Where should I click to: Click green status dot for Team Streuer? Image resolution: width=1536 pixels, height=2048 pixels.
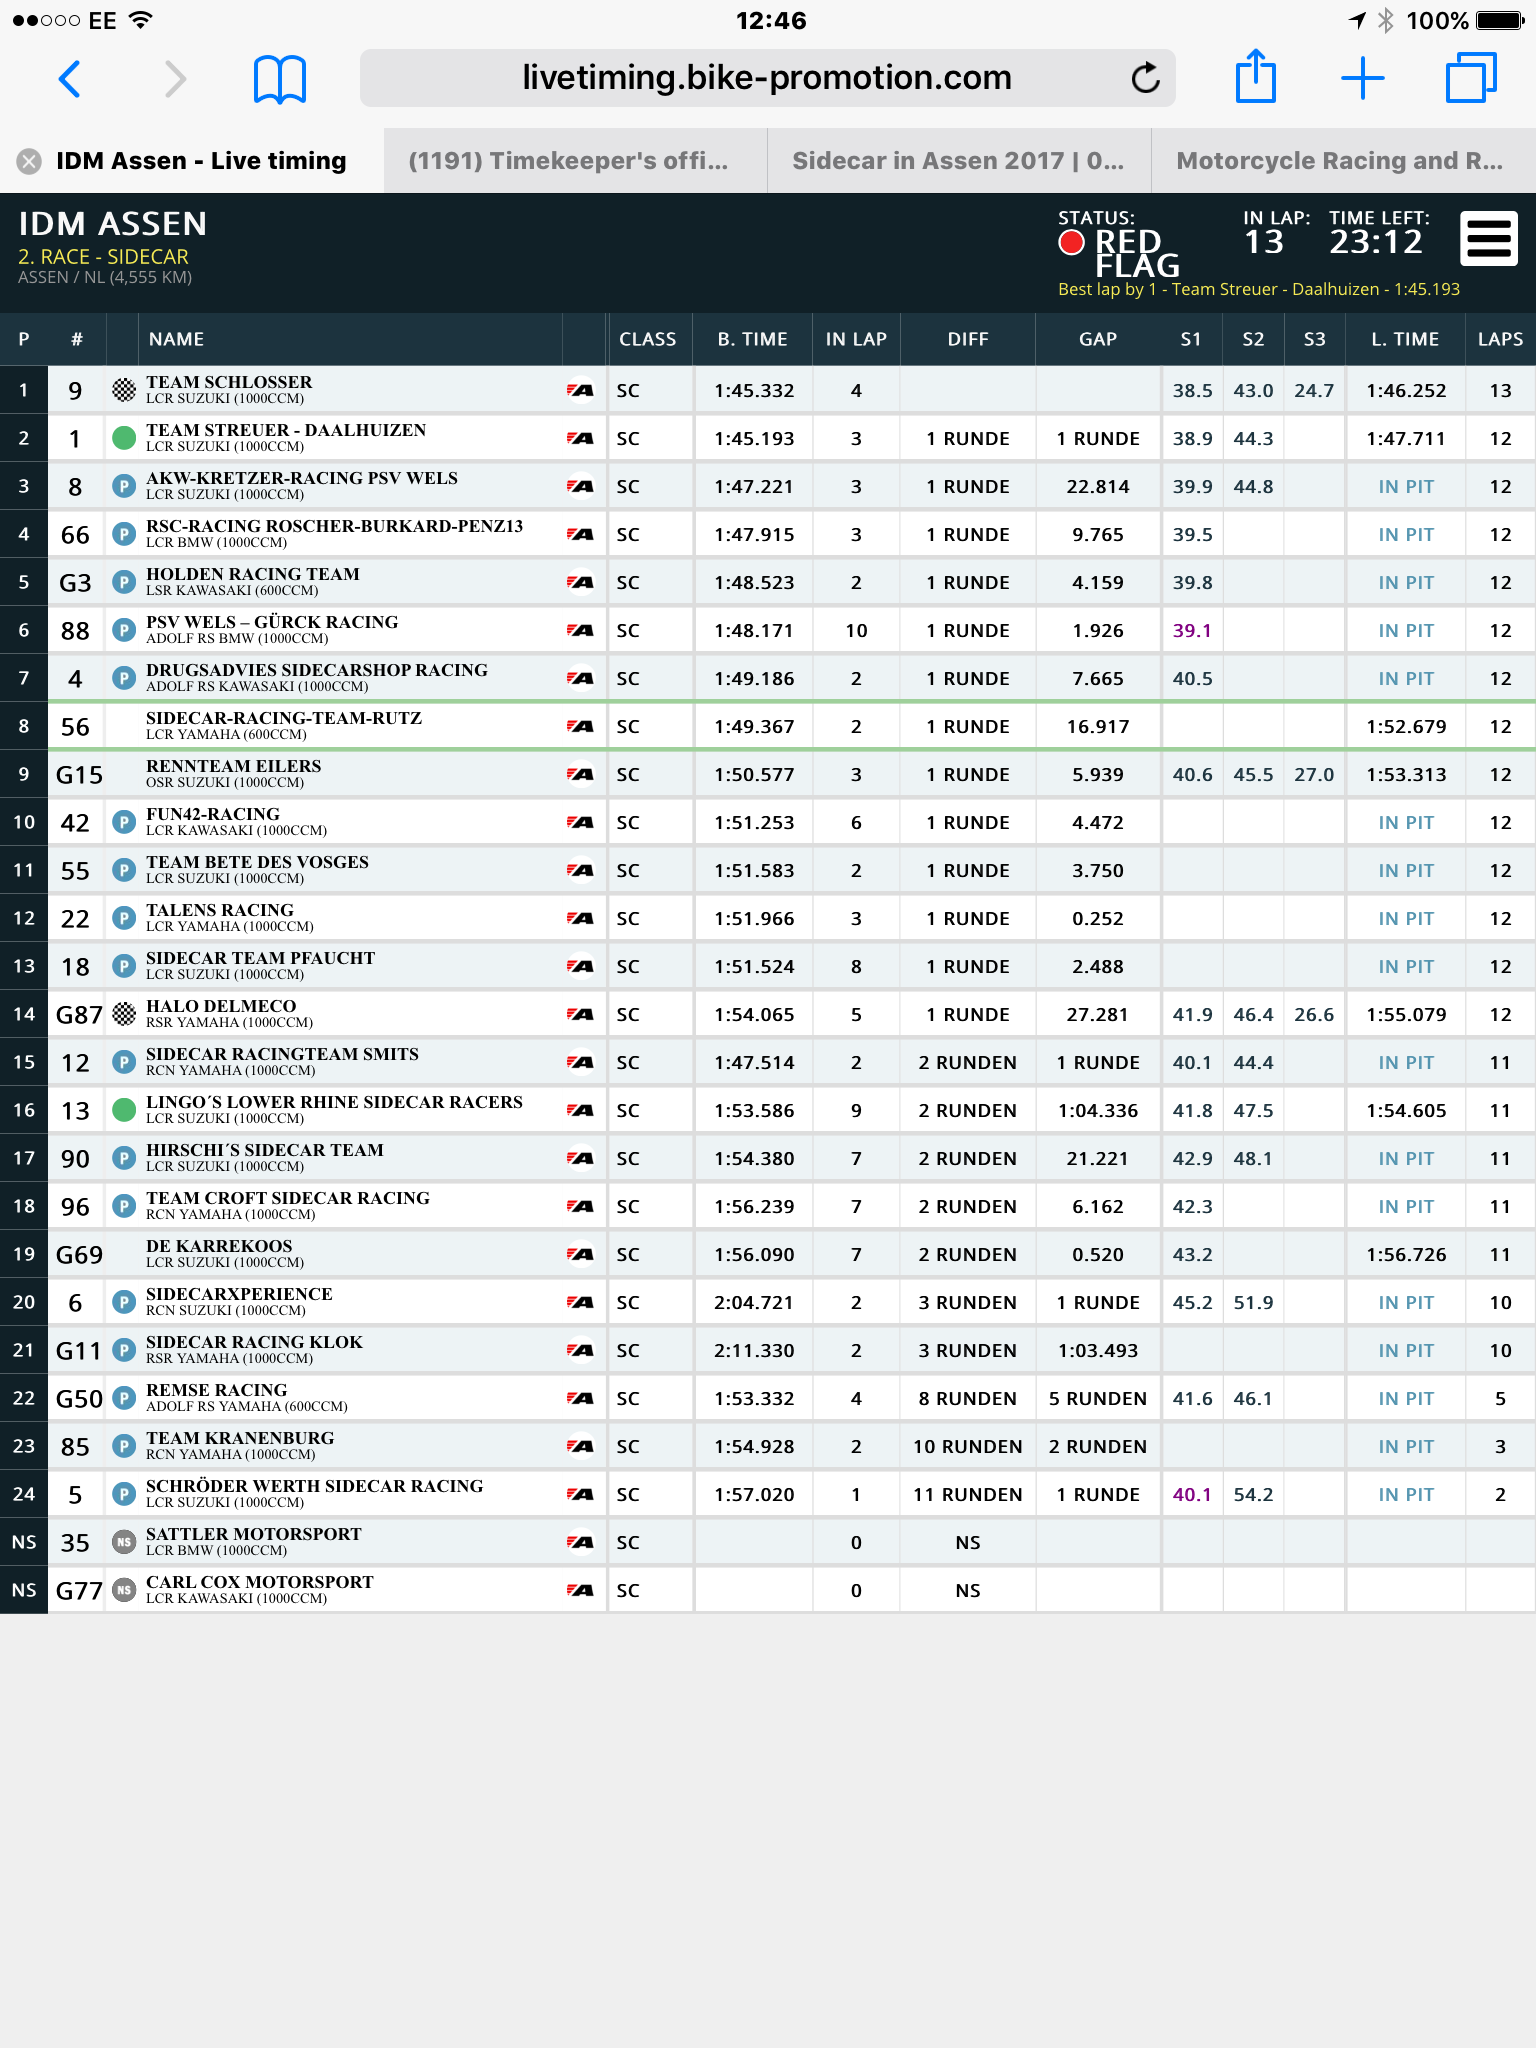click(124, 438)
